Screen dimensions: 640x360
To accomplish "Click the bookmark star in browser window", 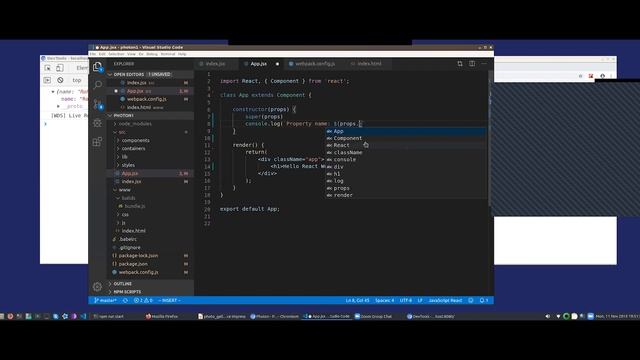I will [580, 76].
